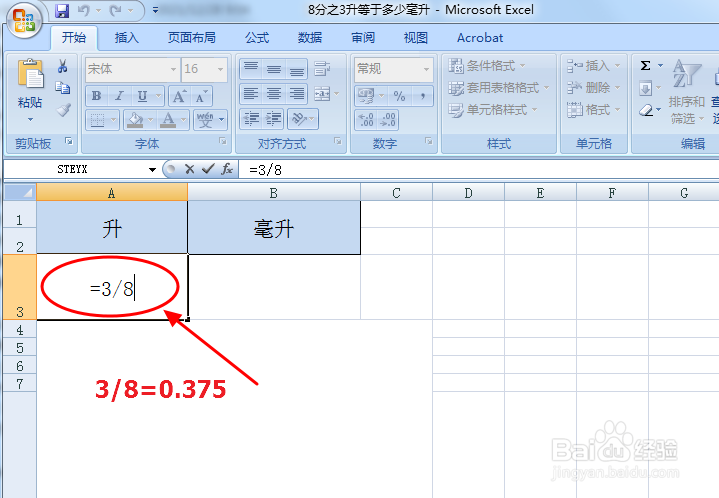719x498 pixels.
Task: Save the workbook using the floppy icon
Action: 62,10
